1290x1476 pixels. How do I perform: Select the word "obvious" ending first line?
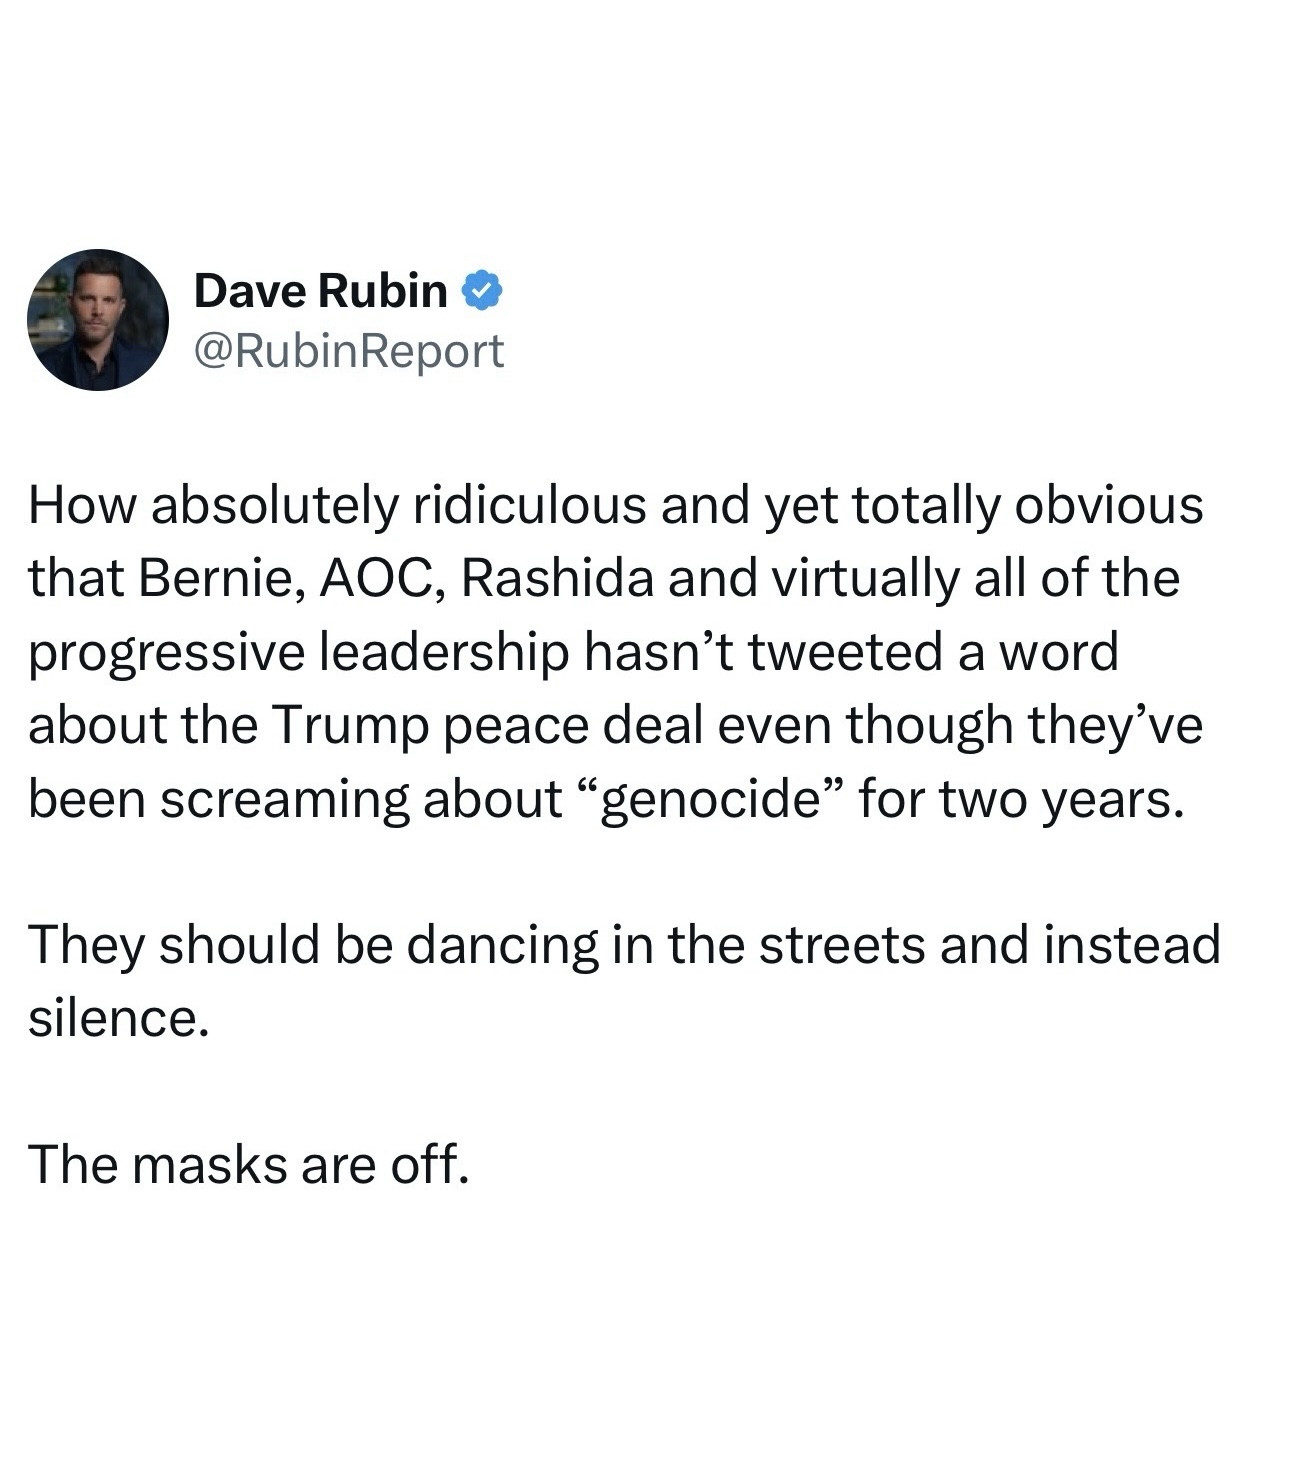[1109, 506]
